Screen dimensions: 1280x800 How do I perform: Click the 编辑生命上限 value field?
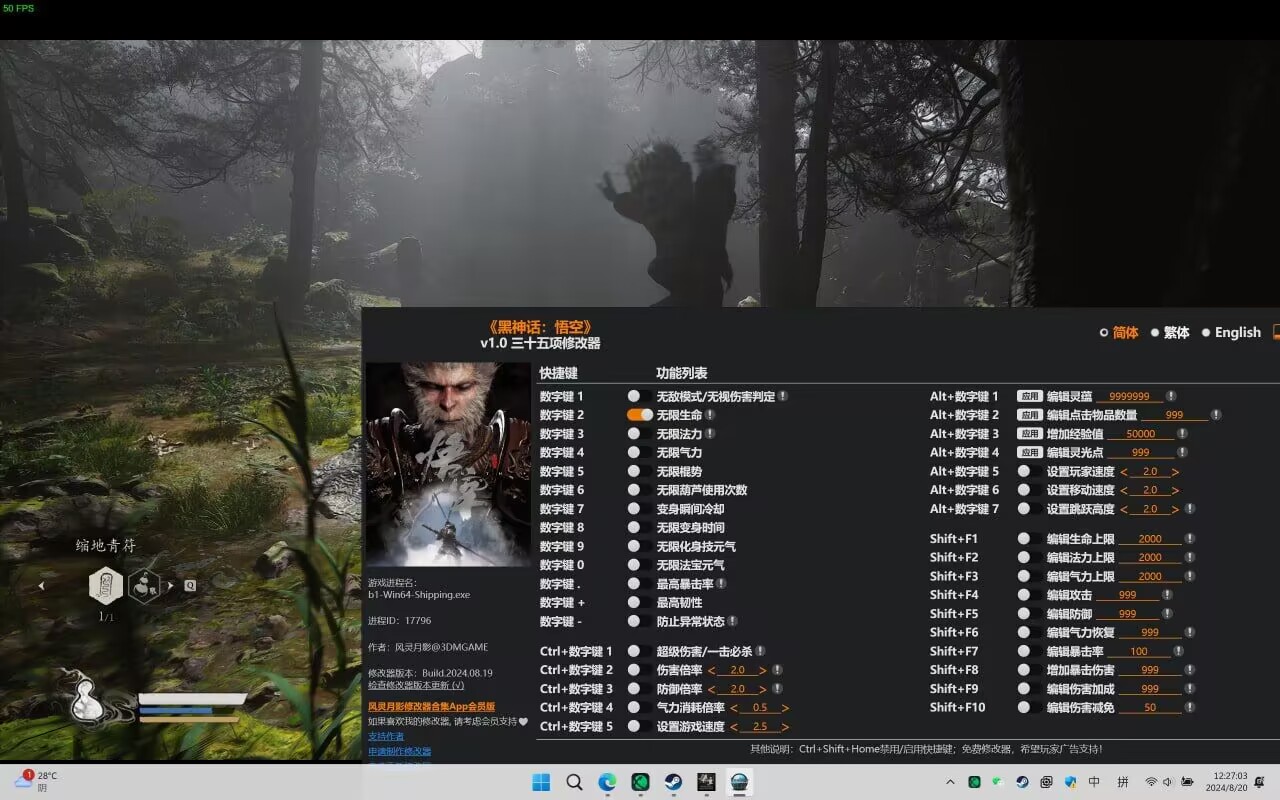click(1150, 539)
